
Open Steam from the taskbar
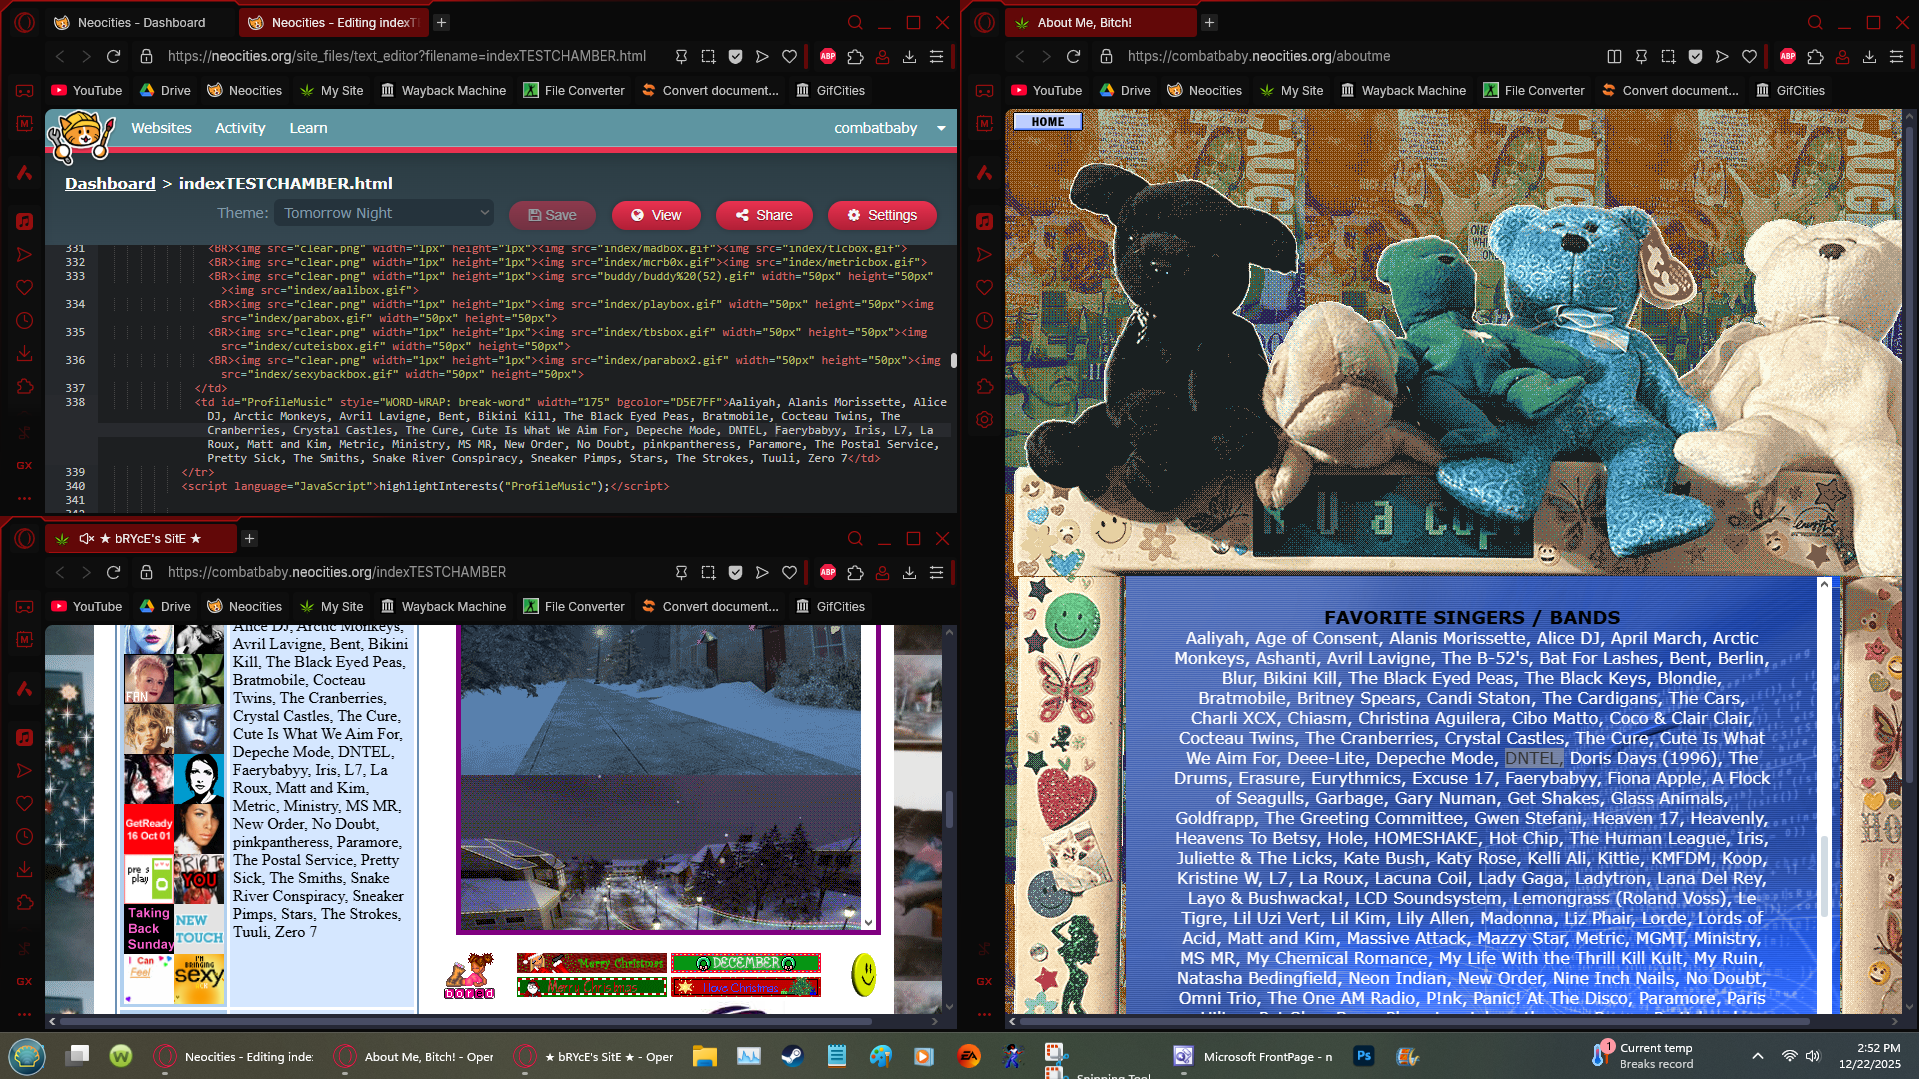point(792,1056)
